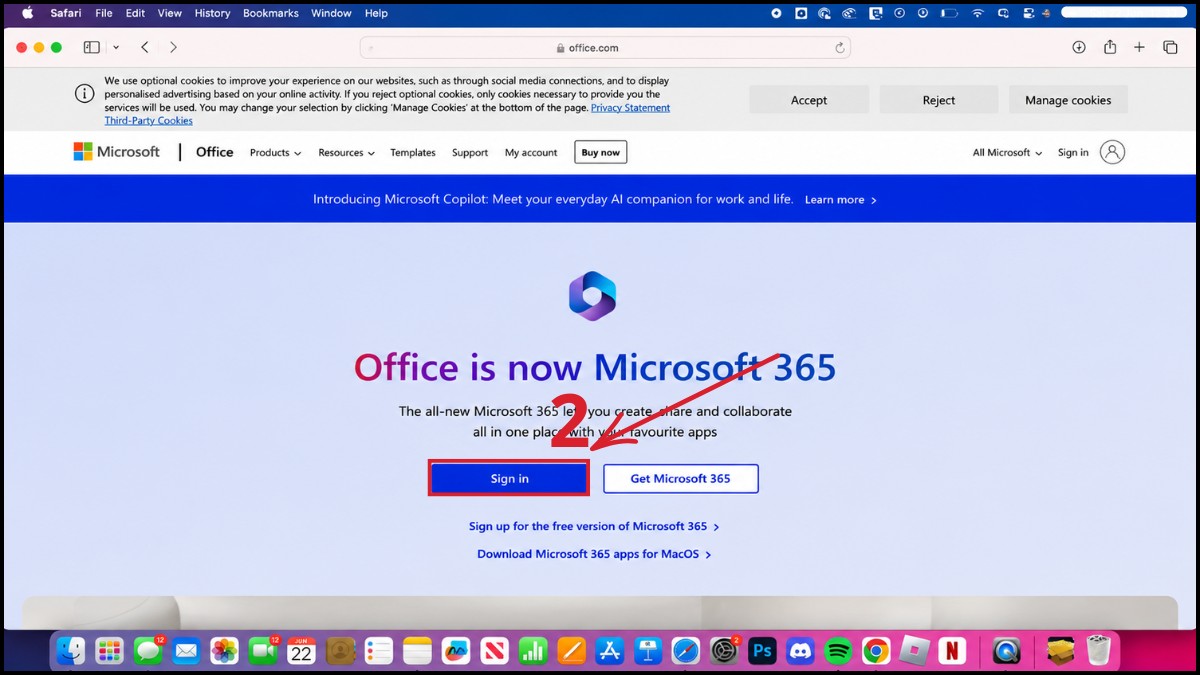Open the Bookmarks menu
The image size is (1200, 675).
tap(271, 13)
